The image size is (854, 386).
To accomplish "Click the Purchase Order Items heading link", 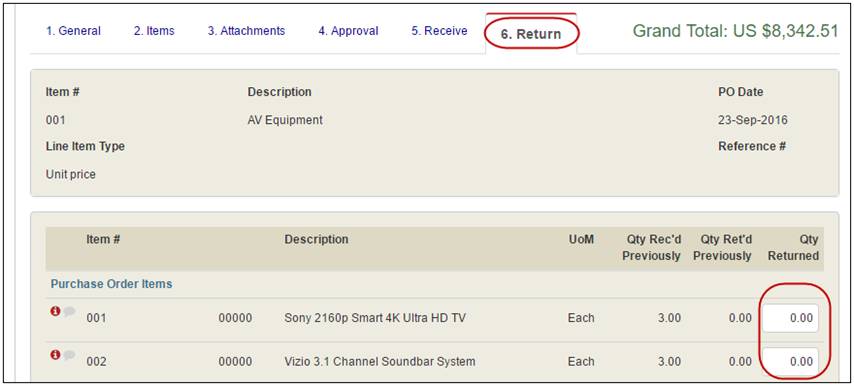I will (111, 284).
